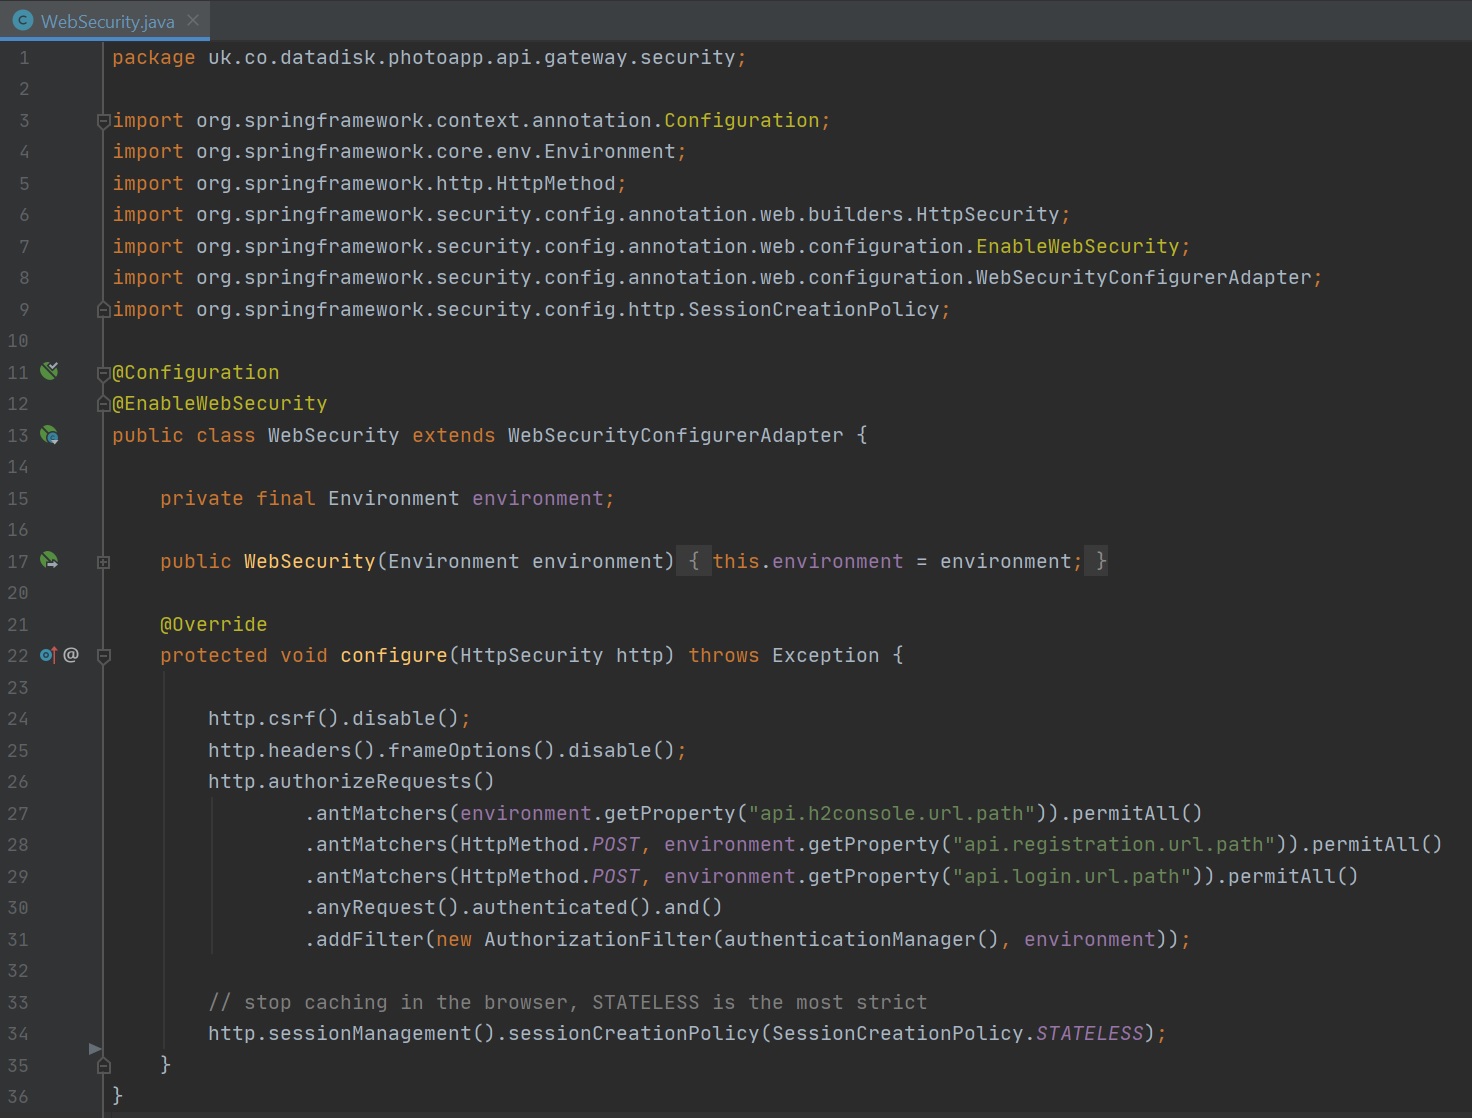Click line number 1 in the gutter
Screen dimensions: 1472x1118
point(24,58)
